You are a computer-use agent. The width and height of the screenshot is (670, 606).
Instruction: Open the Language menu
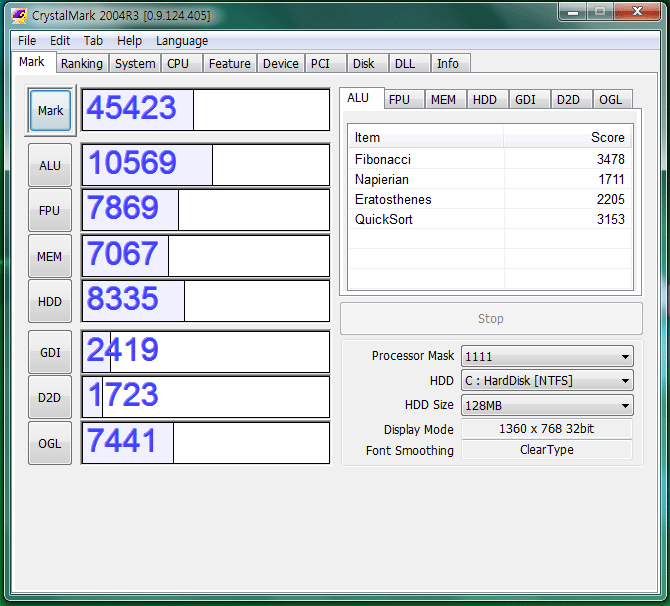tap(182, 41)
